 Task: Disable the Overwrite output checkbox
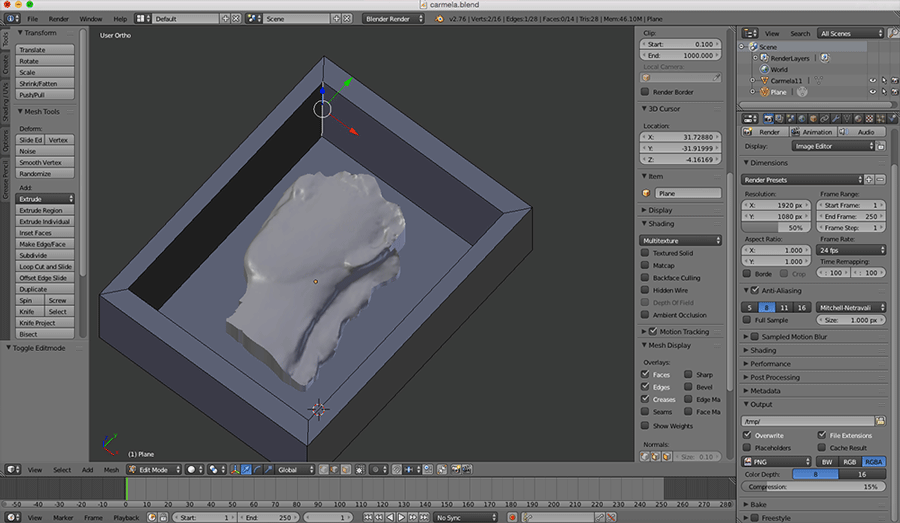747,435
